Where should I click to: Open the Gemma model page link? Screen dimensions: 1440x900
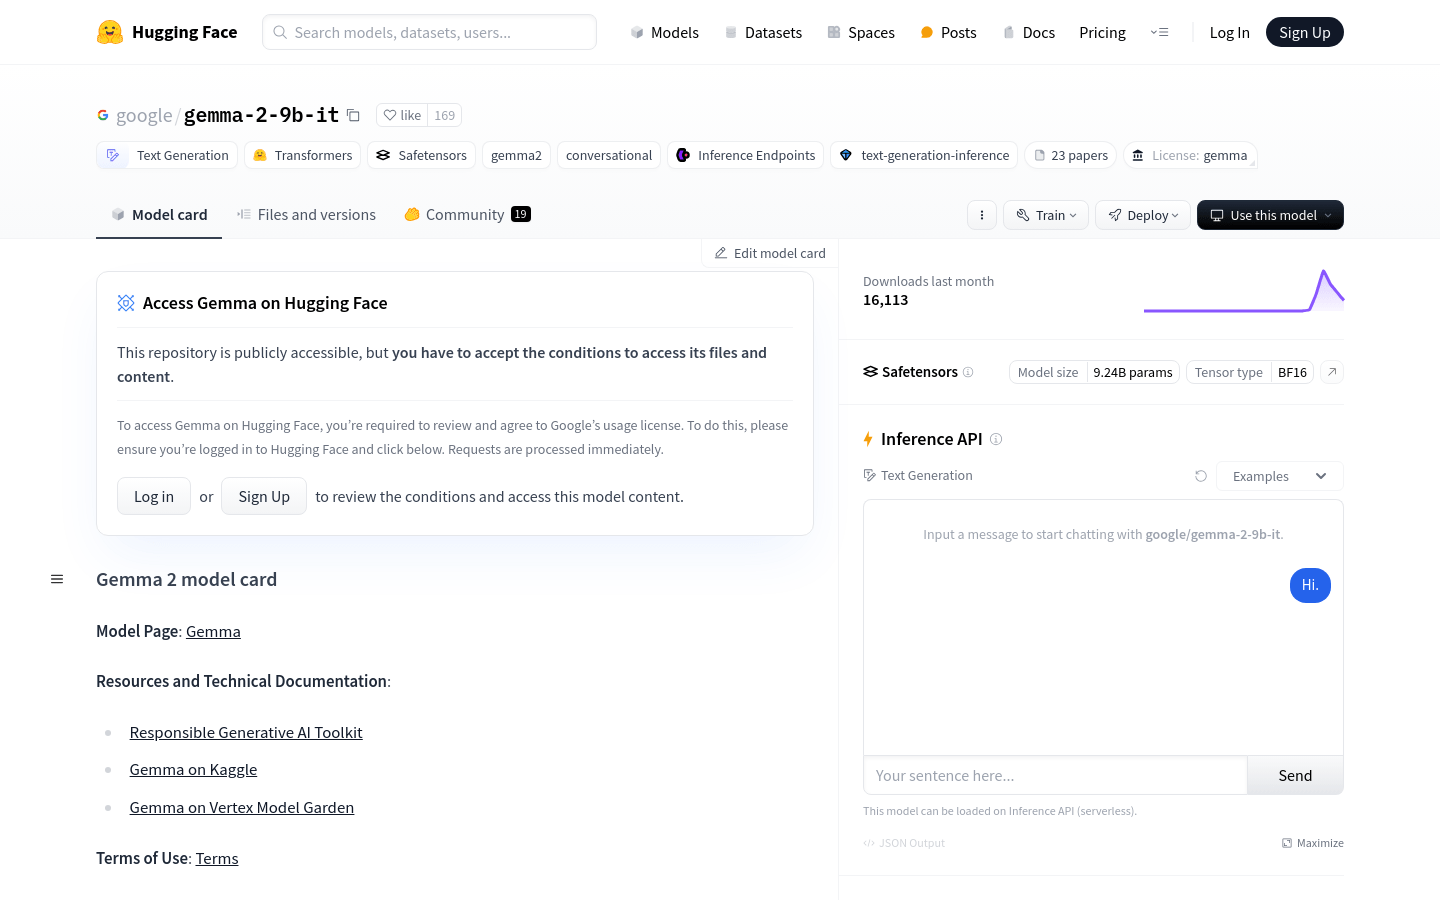213,631
